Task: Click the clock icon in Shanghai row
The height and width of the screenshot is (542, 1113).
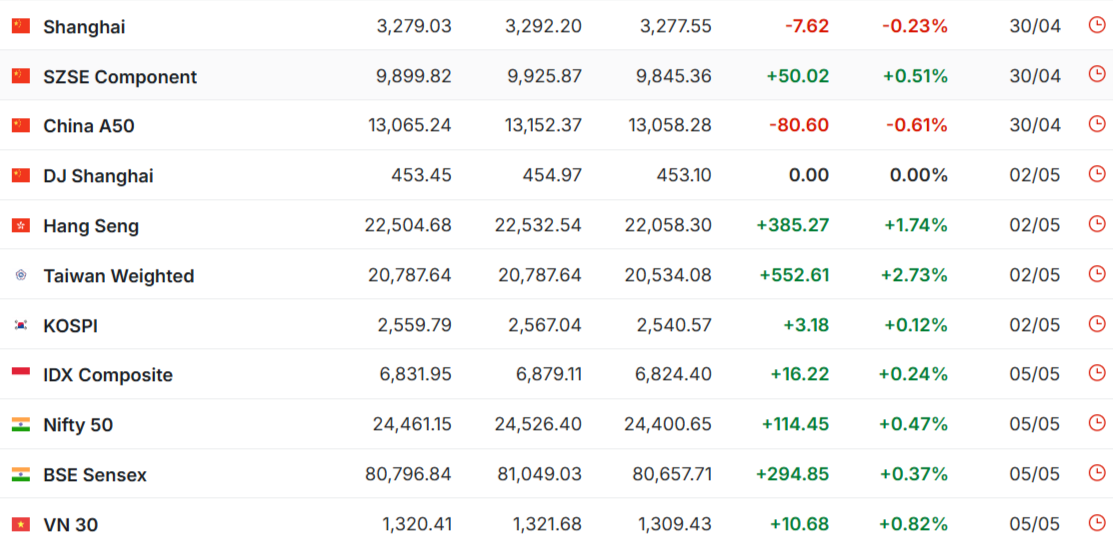Action: click(1097, 25)
